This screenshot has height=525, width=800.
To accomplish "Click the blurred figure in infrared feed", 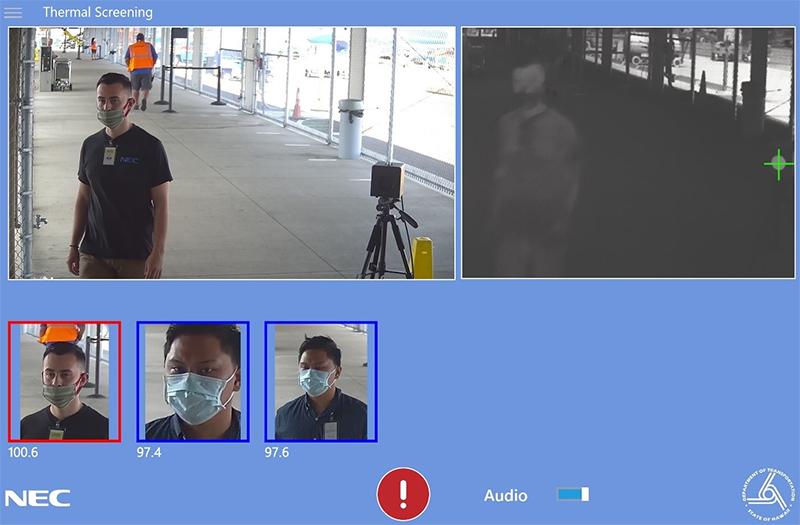I will pos(532,160).
